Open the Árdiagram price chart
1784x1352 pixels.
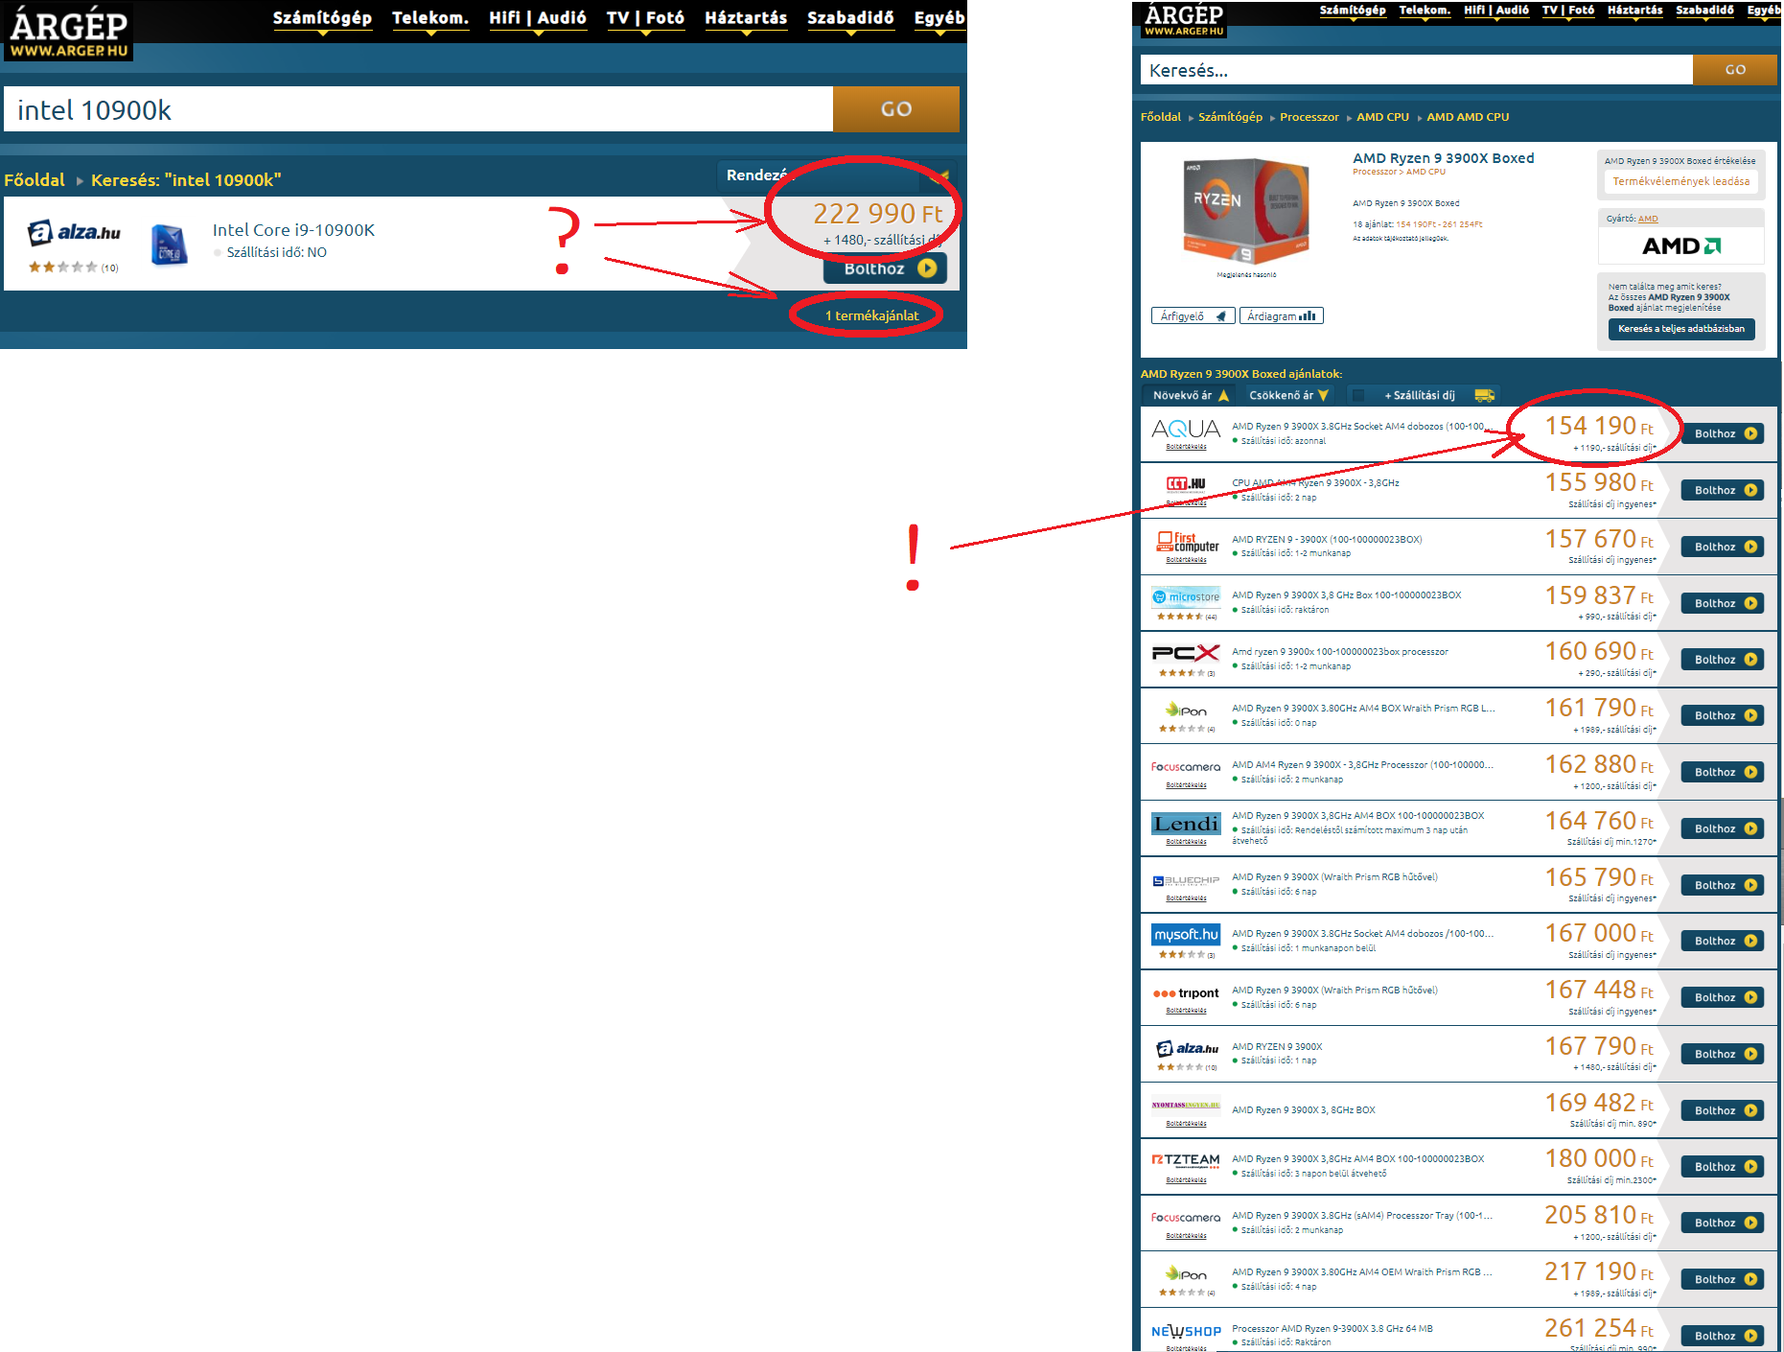(1281, 316)
